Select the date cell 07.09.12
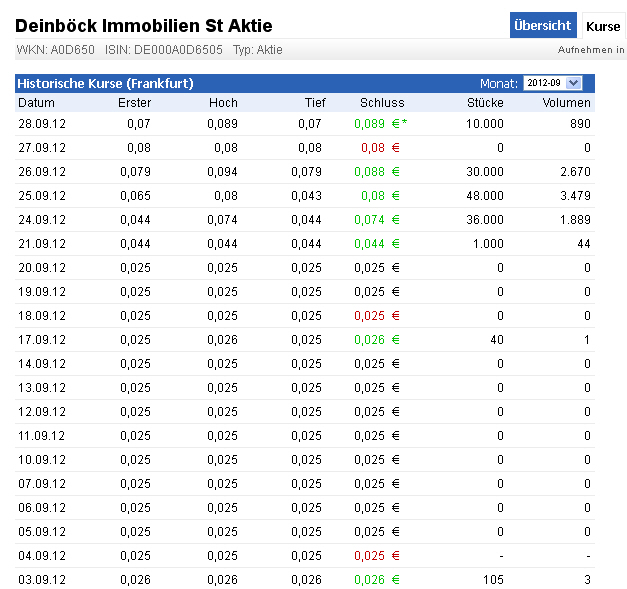The width and height of the screenshot is (627, 589). point(42,484)
